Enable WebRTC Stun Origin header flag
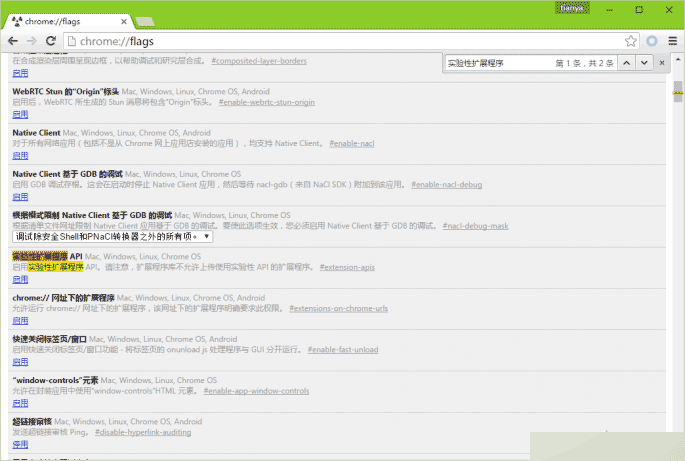This screenshot has width=685, height=461. point(20,114)
